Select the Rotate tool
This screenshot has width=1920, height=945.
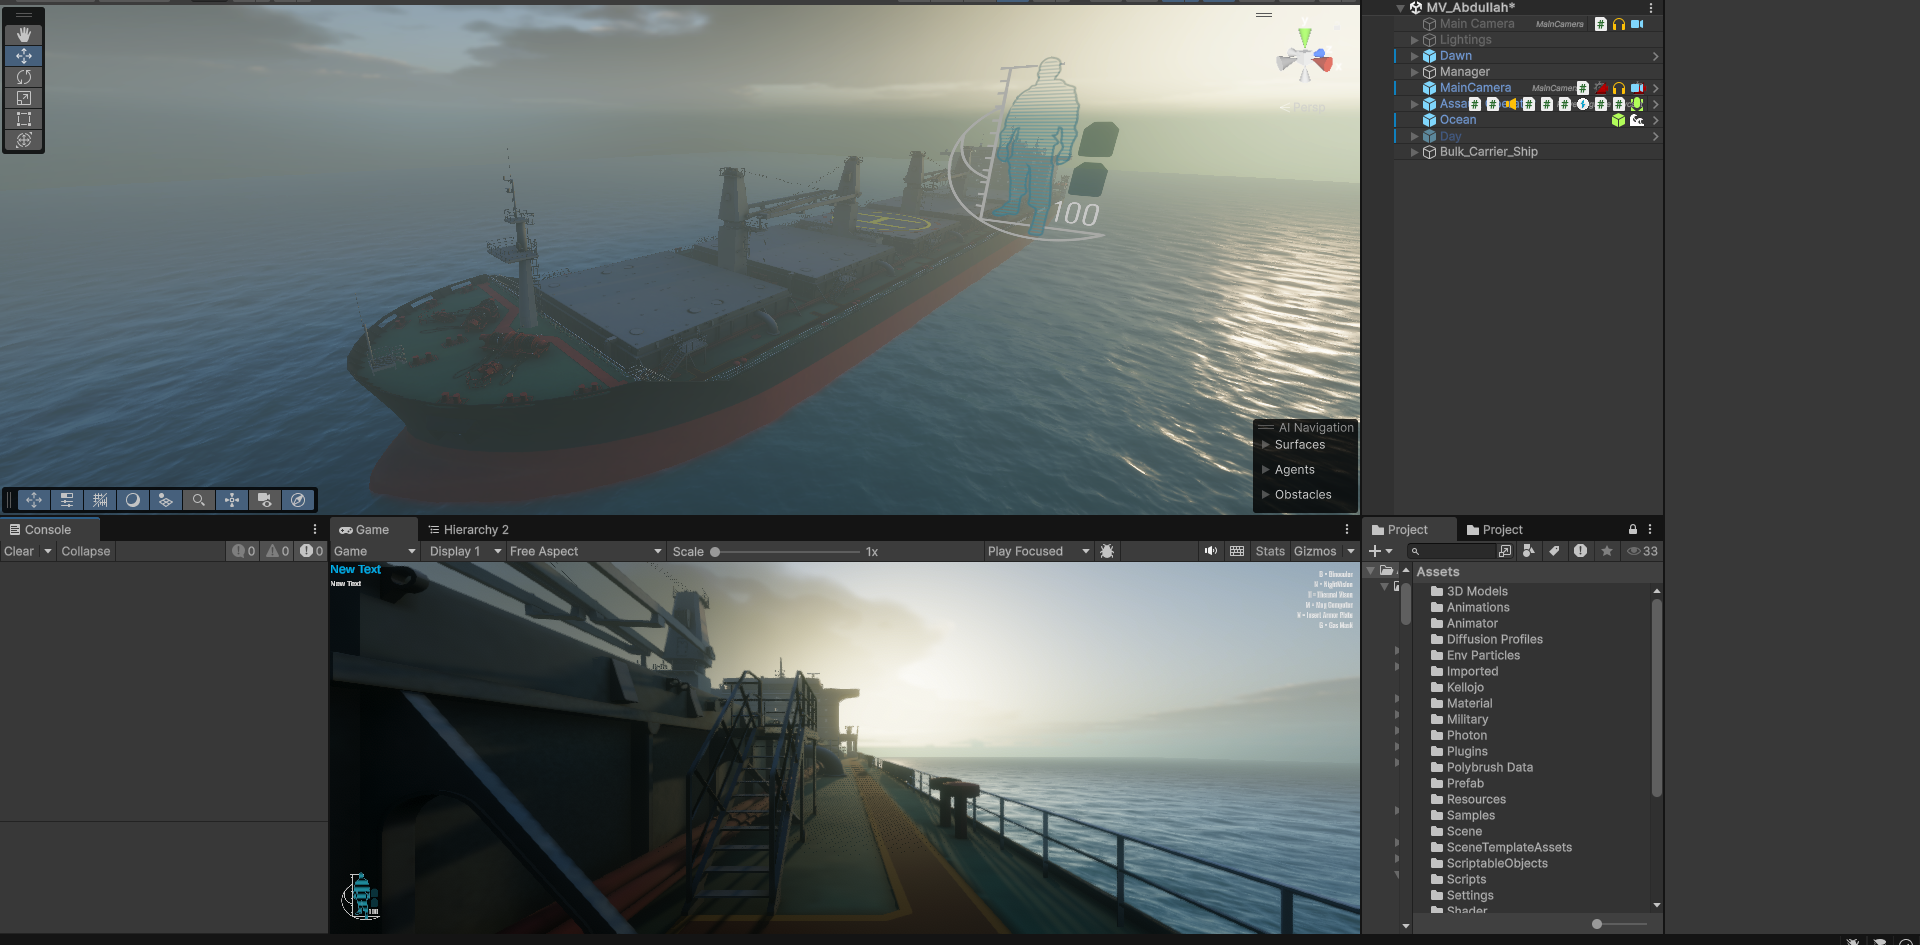[24, 77]
